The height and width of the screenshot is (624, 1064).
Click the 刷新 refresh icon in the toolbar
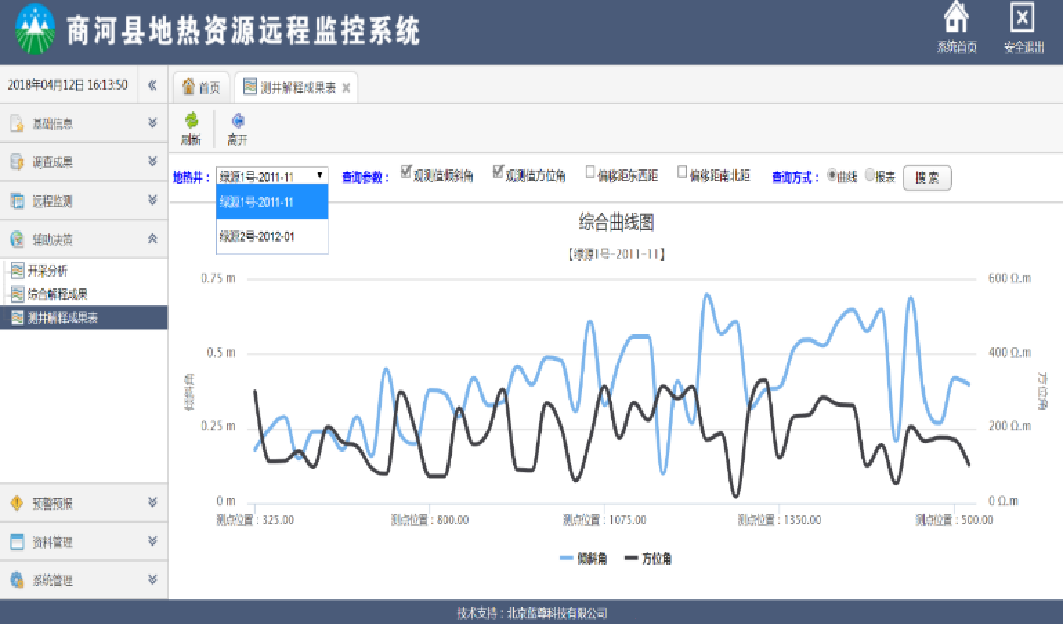click(190, 122)
